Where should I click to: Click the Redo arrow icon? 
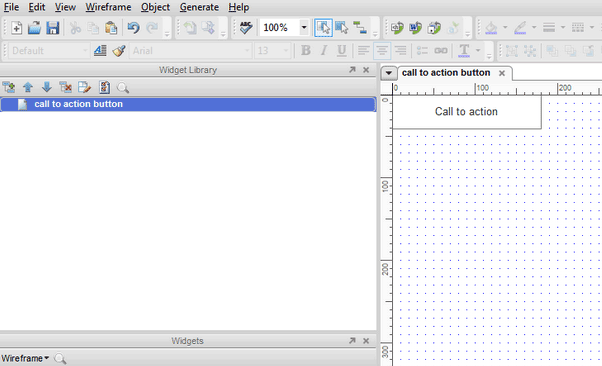tap(152, 28)
